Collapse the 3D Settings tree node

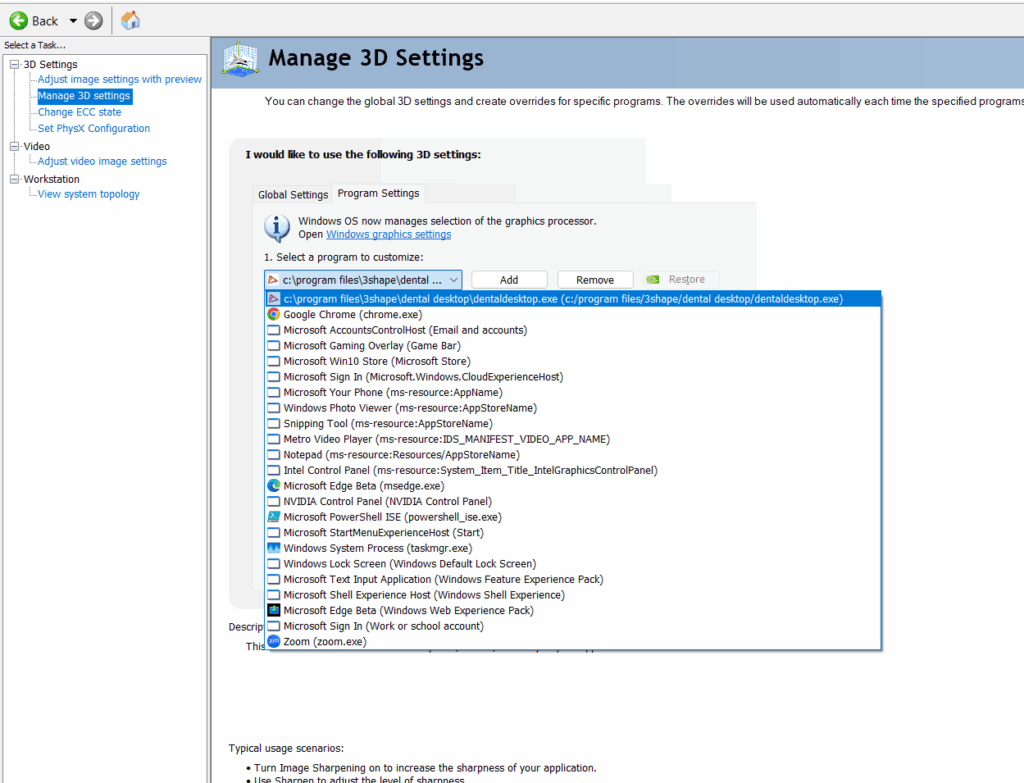coord(14,65)
